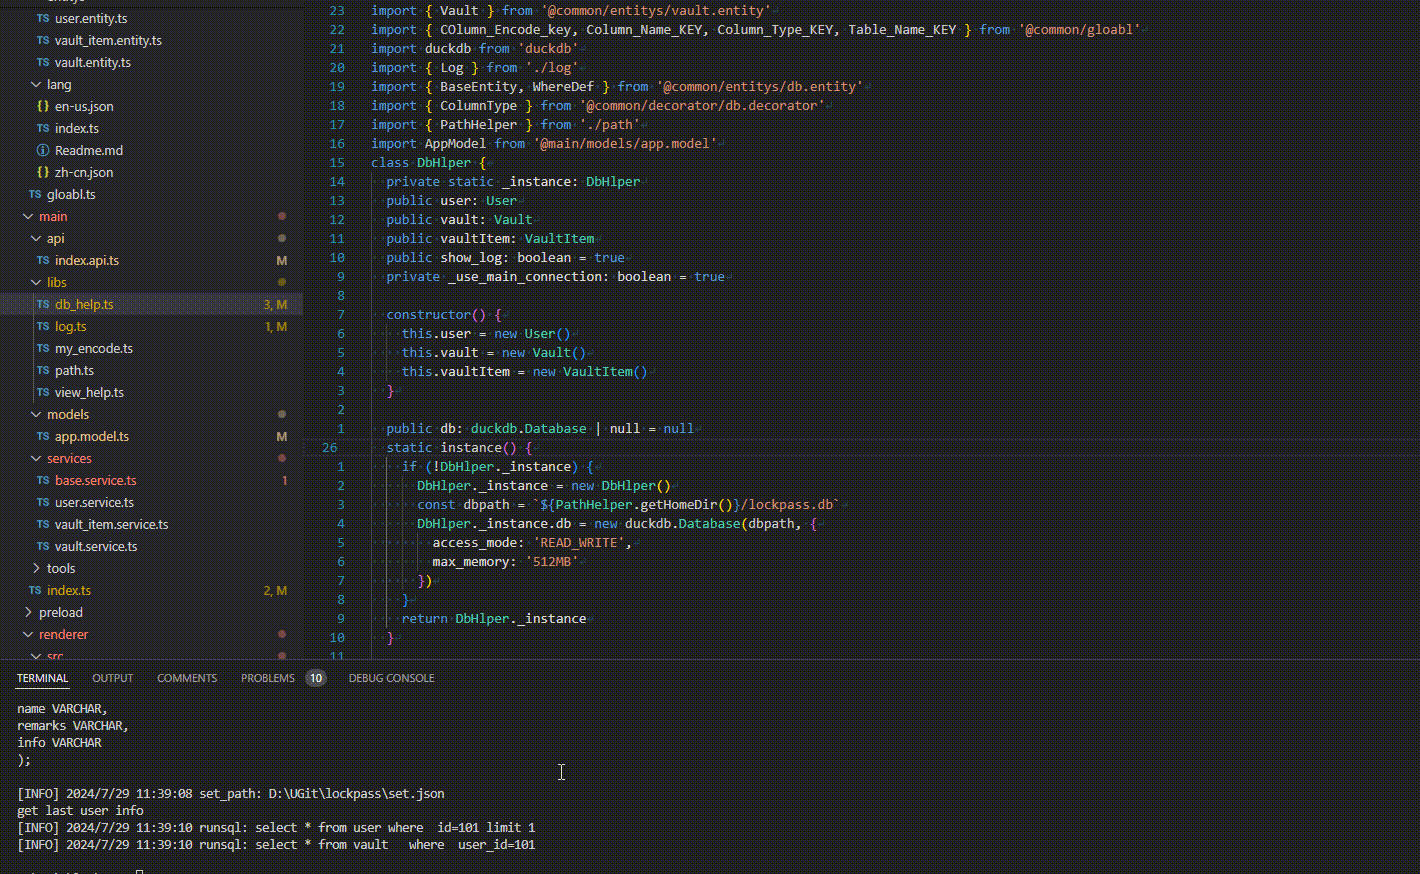1420x874 pixels.
Task: Click the TS icon beside base.service.ts
Action: click(43, 481)
